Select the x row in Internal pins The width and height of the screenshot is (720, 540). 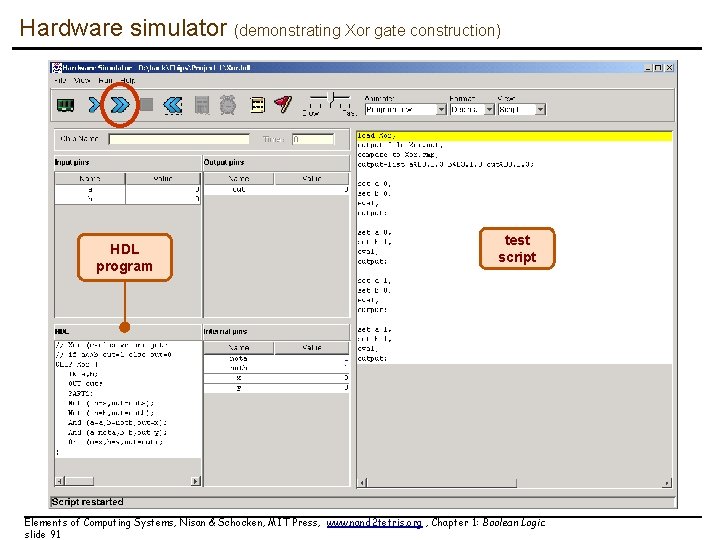(x=276, y=378)
